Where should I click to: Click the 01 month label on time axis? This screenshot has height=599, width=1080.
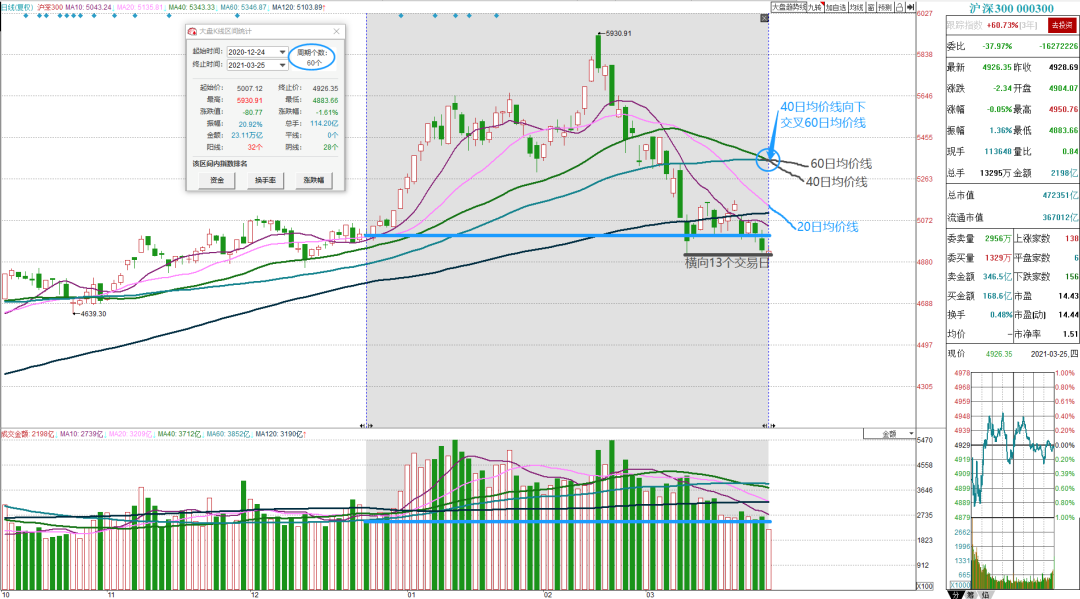(411, 594)
